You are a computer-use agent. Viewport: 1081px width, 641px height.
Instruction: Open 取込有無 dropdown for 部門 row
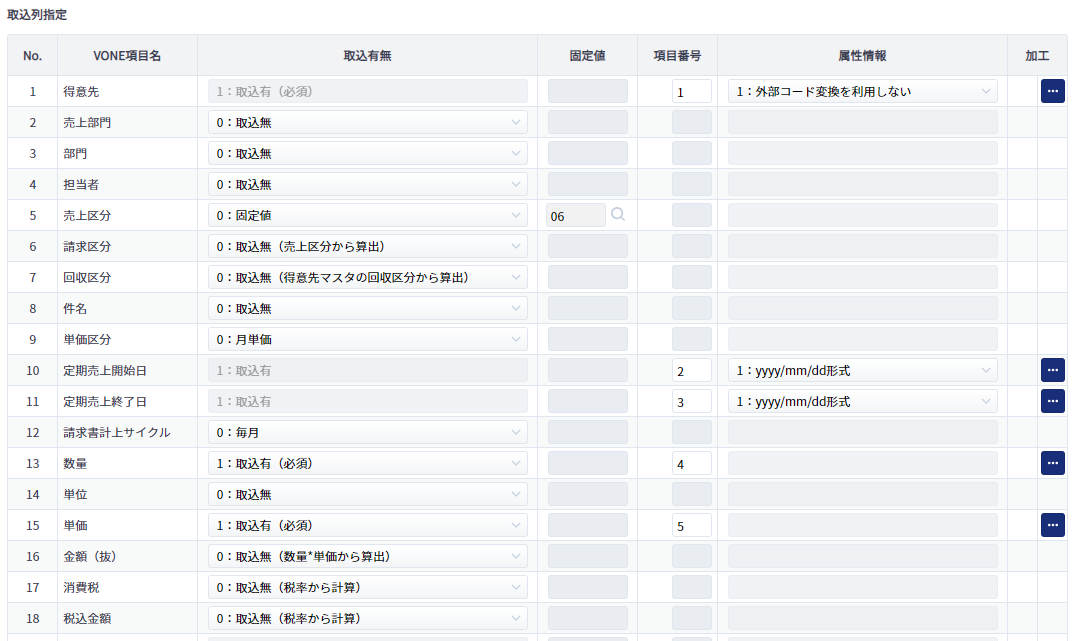point(367,153)
